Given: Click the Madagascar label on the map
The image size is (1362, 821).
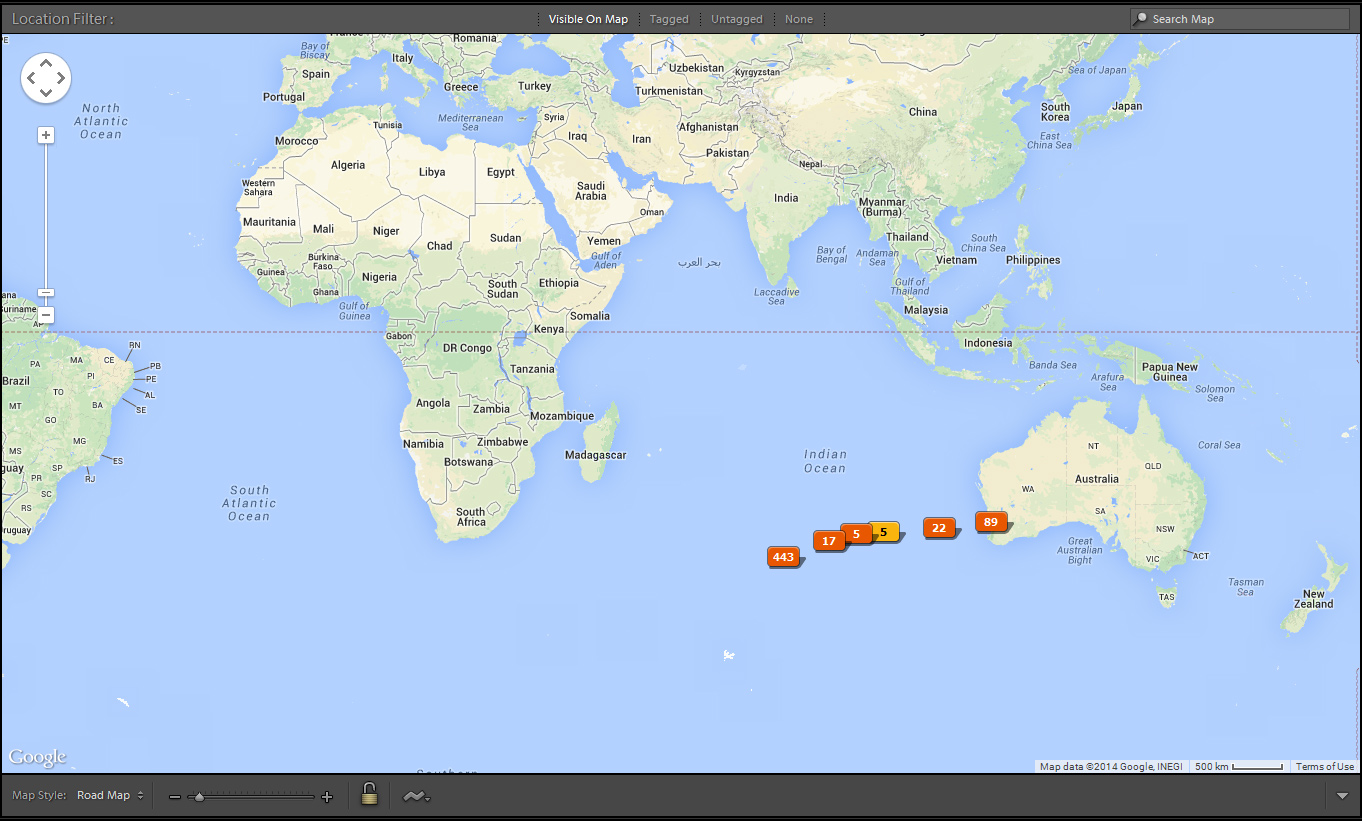Looking at the screenshot, I should [595, 455].
